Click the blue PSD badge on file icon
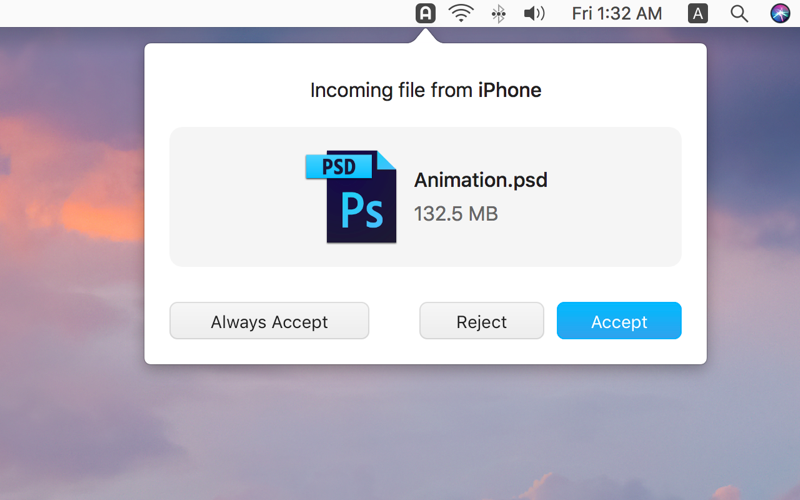This screenshot has width=800, height=500. pos(339,167)
